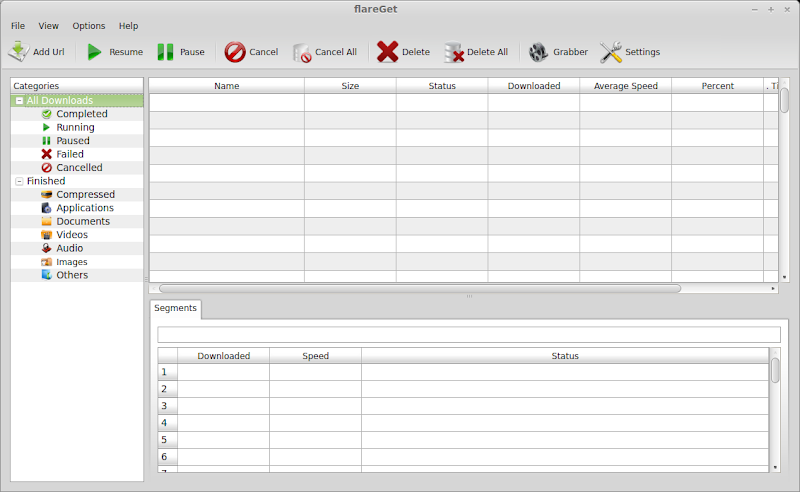Click the Others category icon
This screenshot has width=800, height=492.
pos(46,275)
